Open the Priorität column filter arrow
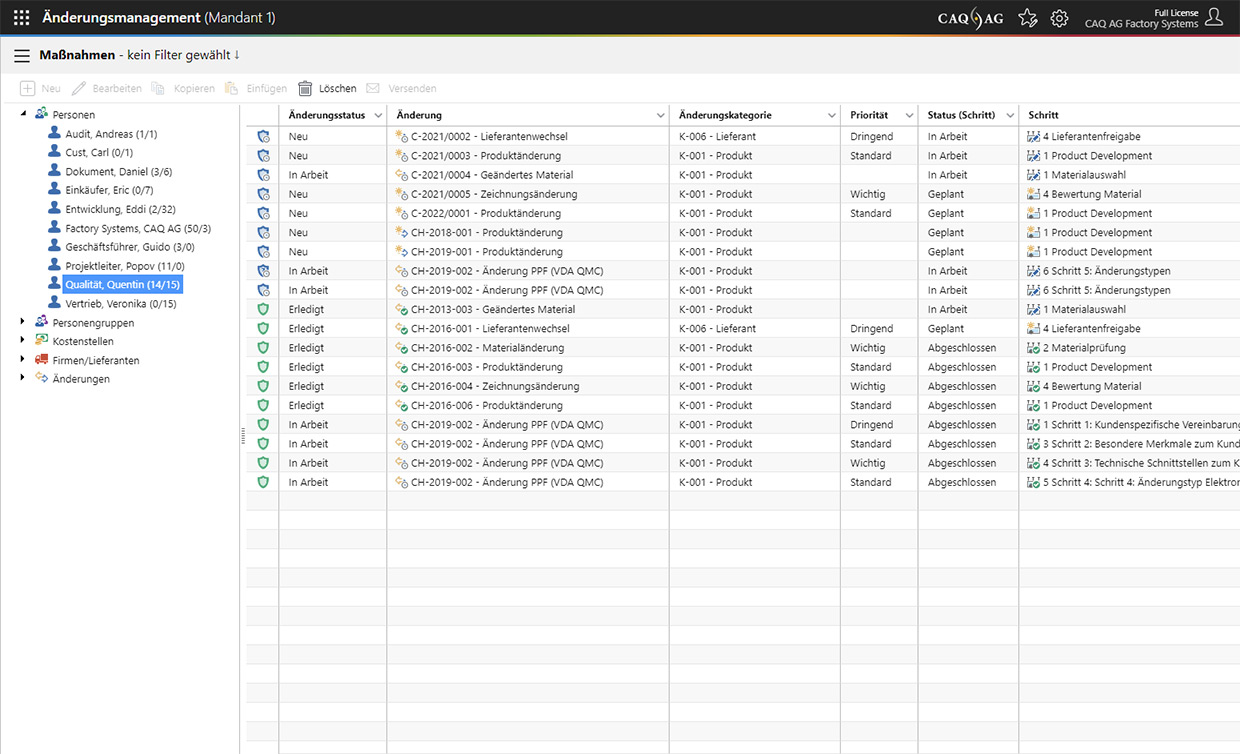This screenshot has width=1240, height=754. pyautogui.click(x=909, y=116)
